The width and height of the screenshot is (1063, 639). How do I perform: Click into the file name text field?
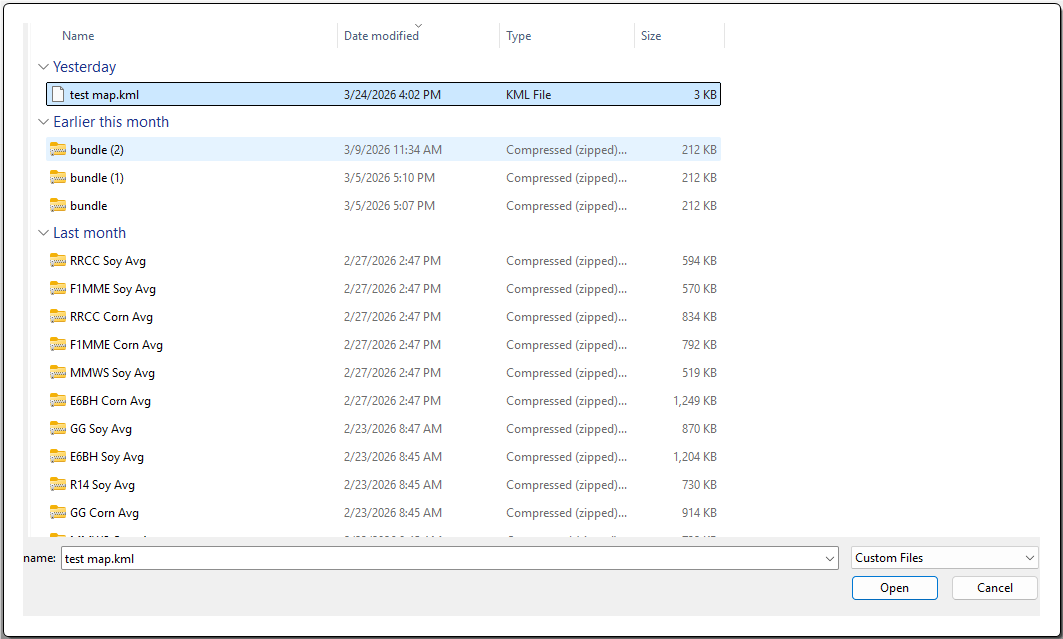click(440, 559)
